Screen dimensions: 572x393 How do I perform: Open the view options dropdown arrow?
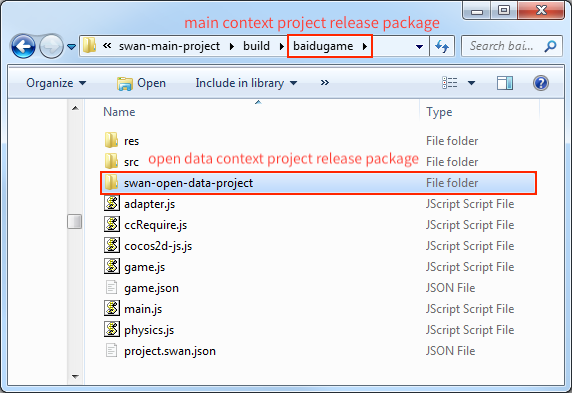[471, 83]
